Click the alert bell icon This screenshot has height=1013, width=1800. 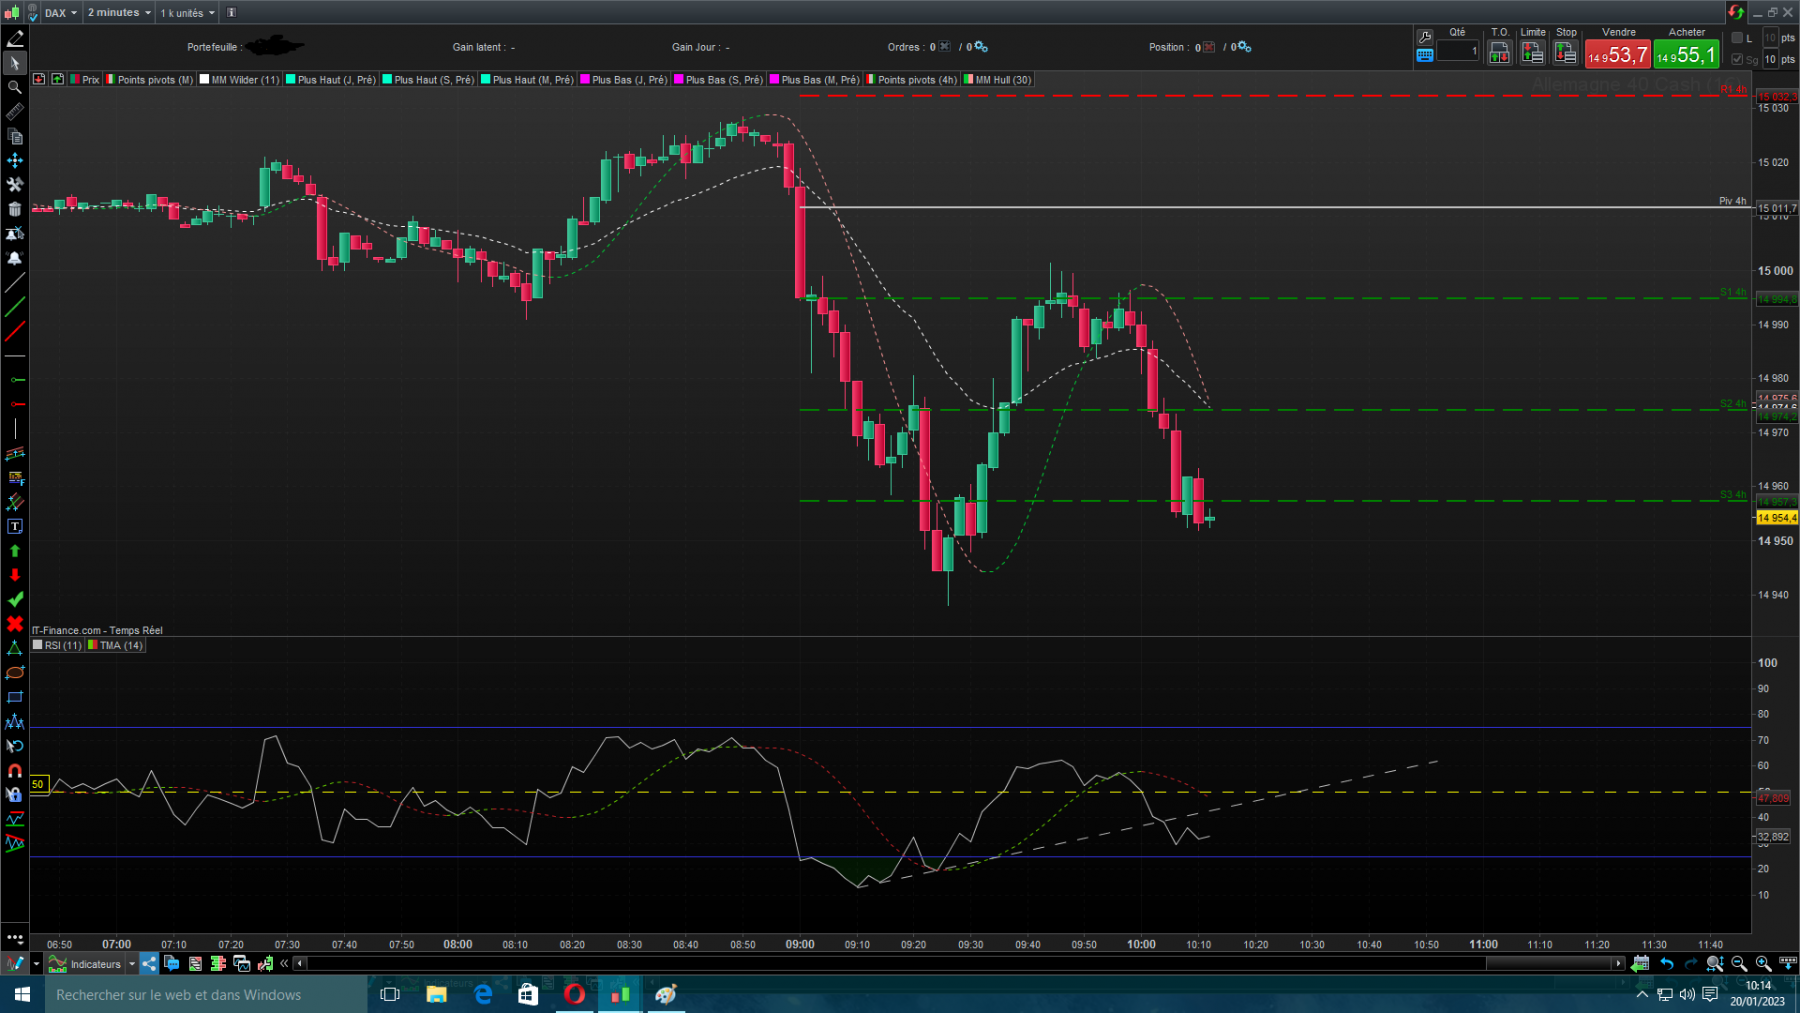click(x=15, y=258)
